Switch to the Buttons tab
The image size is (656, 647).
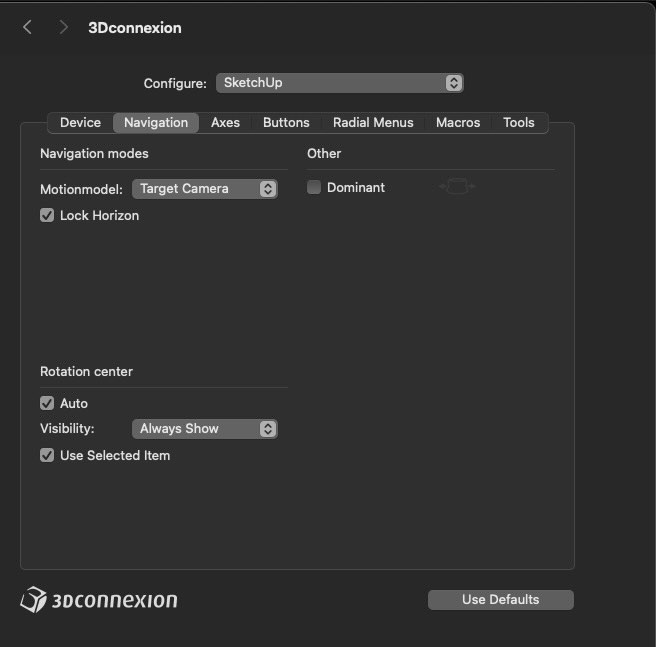(286, 123)
